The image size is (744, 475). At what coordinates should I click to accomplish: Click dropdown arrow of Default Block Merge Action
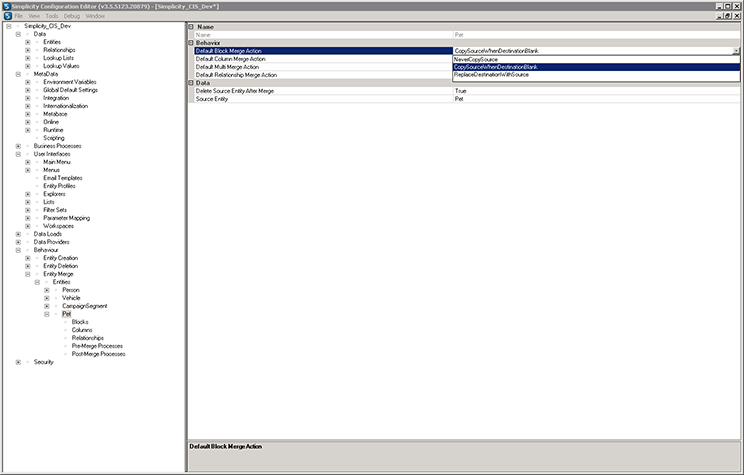(736, 51)
